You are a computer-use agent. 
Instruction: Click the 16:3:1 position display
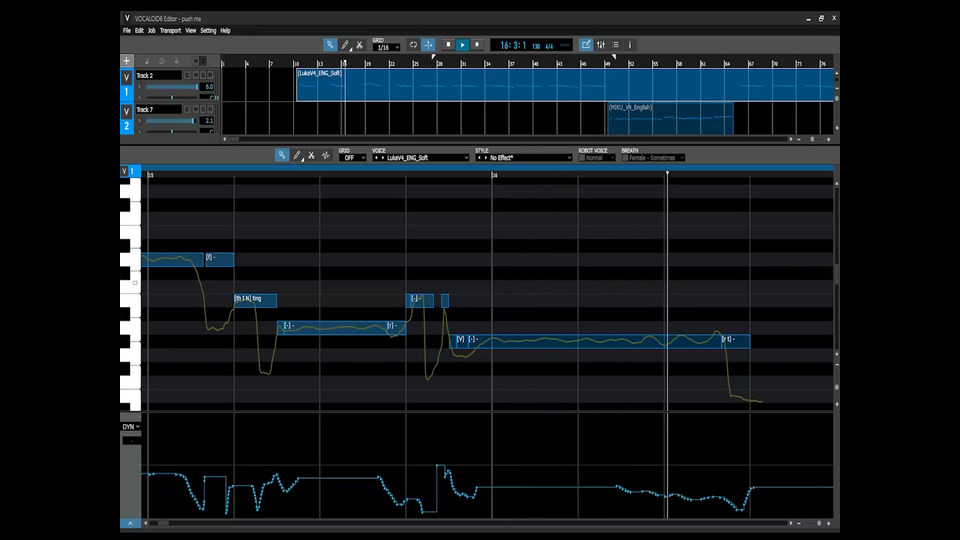512,45
